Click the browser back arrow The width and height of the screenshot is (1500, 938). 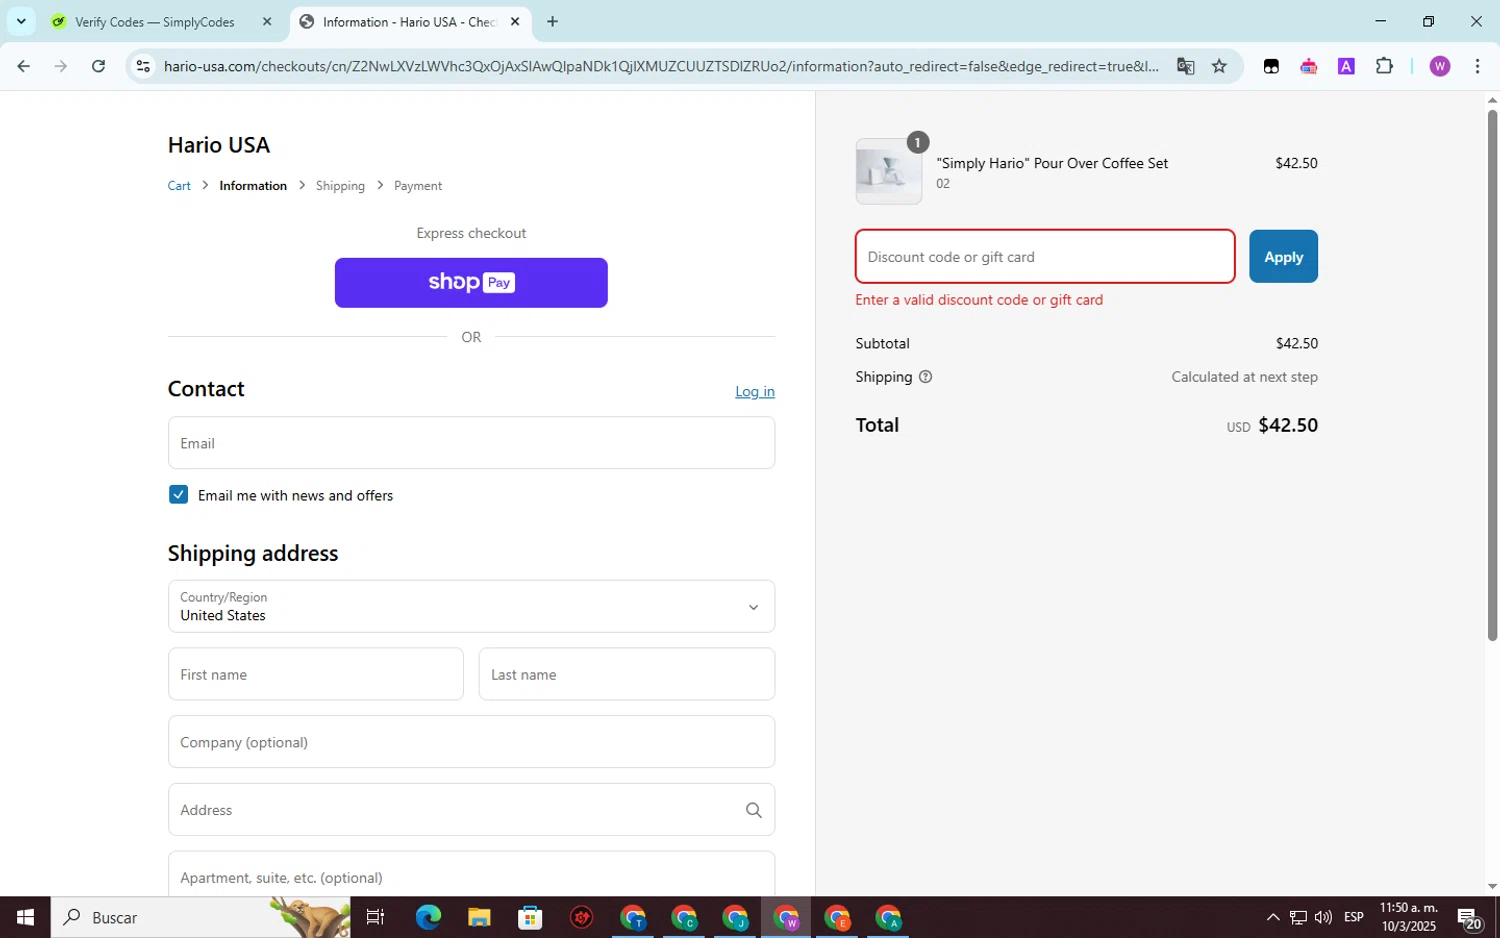23,66
